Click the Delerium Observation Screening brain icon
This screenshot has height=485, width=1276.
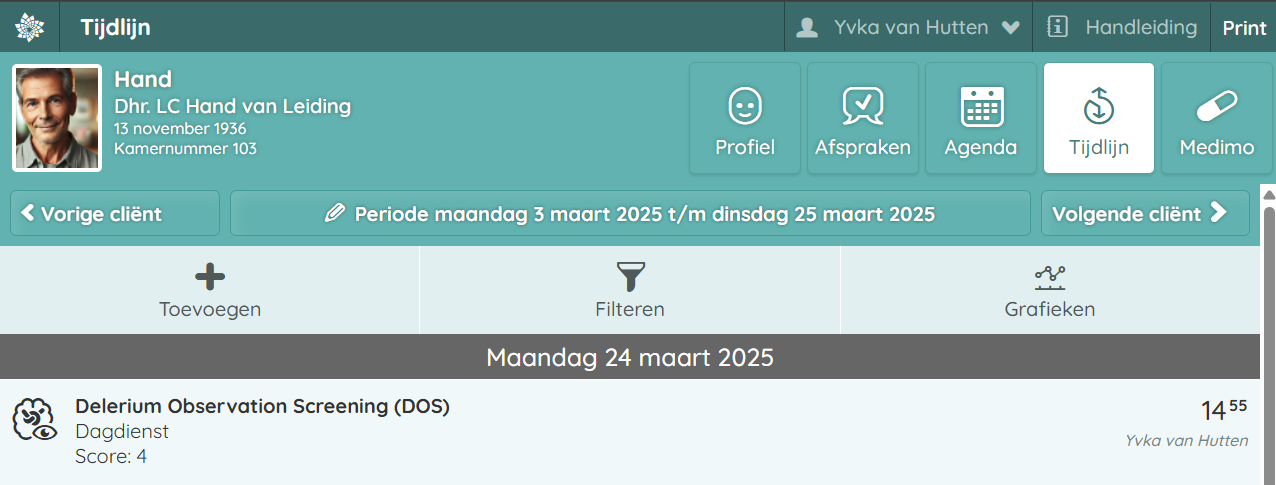pos(33,420)
